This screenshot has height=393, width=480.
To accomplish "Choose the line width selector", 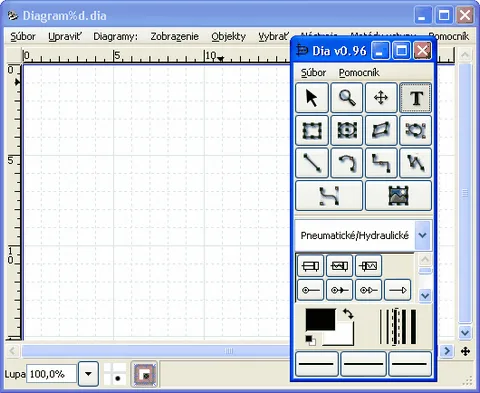I will [x=398, y=327].
